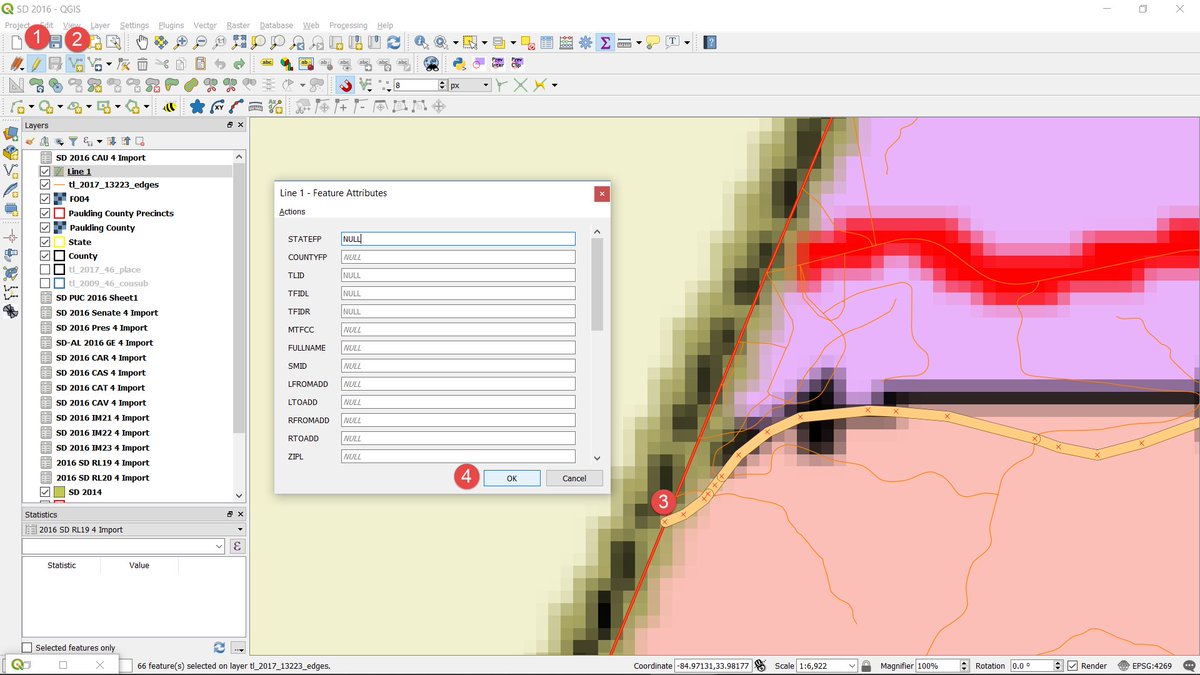The height and width of the screenshot is (675, 1200).
Task: Click the undo arrow icon
Action: (220, 64)
